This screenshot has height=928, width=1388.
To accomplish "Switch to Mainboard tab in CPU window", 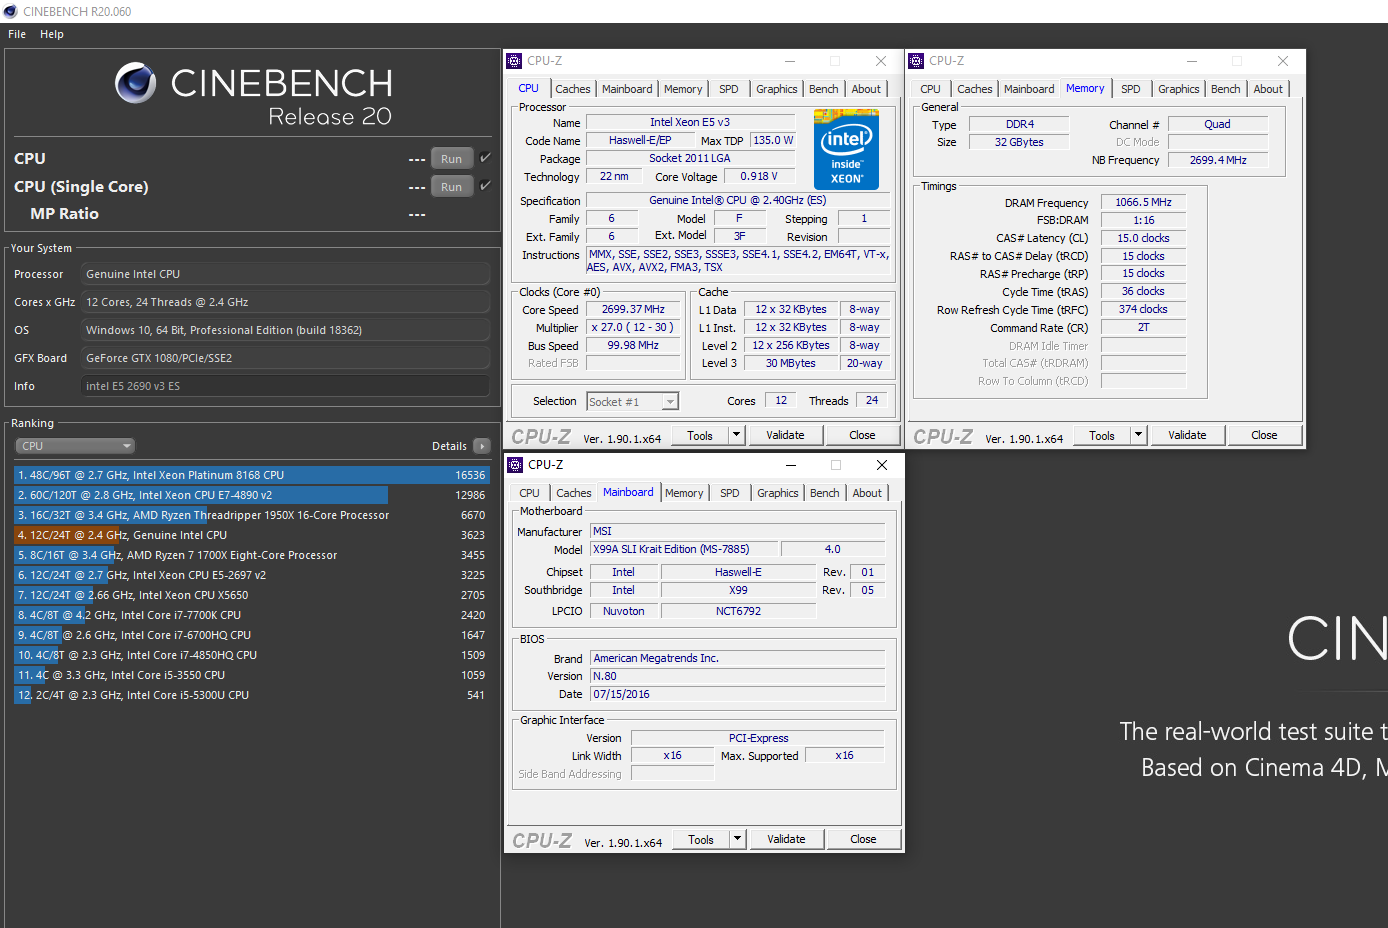I will pyautogui.click(x=627, y=89).
